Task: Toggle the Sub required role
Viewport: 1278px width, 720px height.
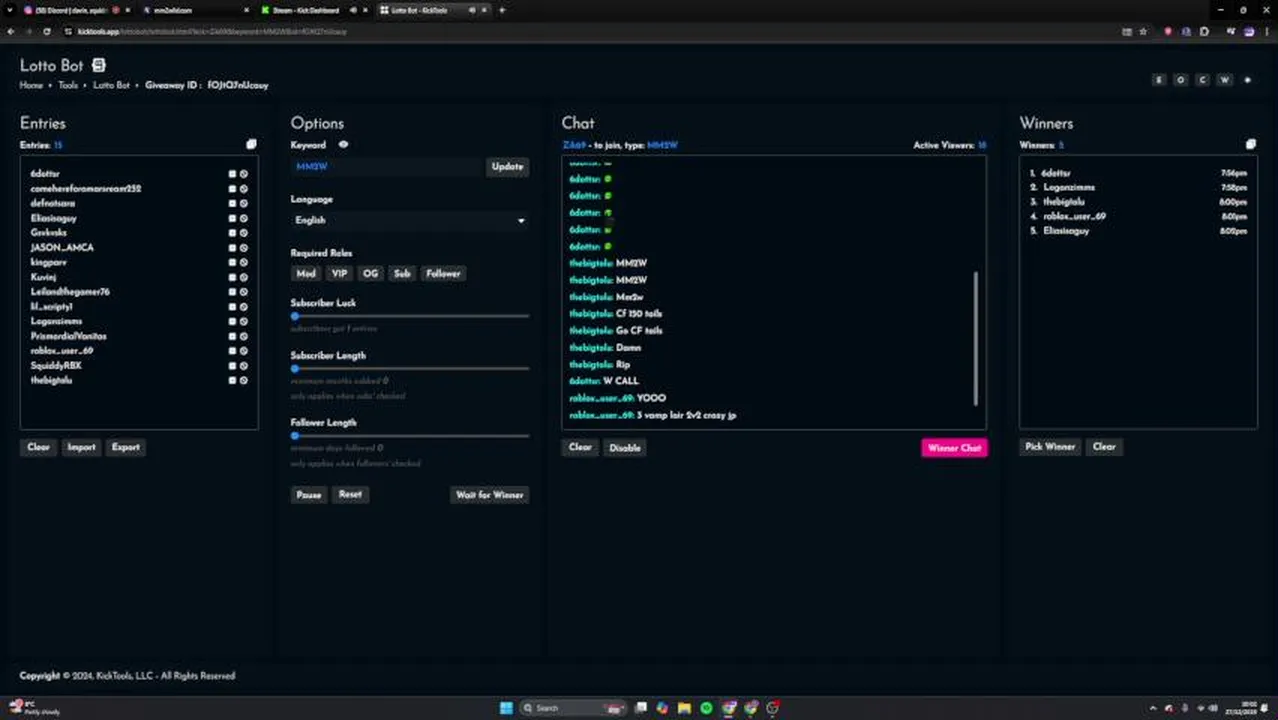Action: click(402, 273)
